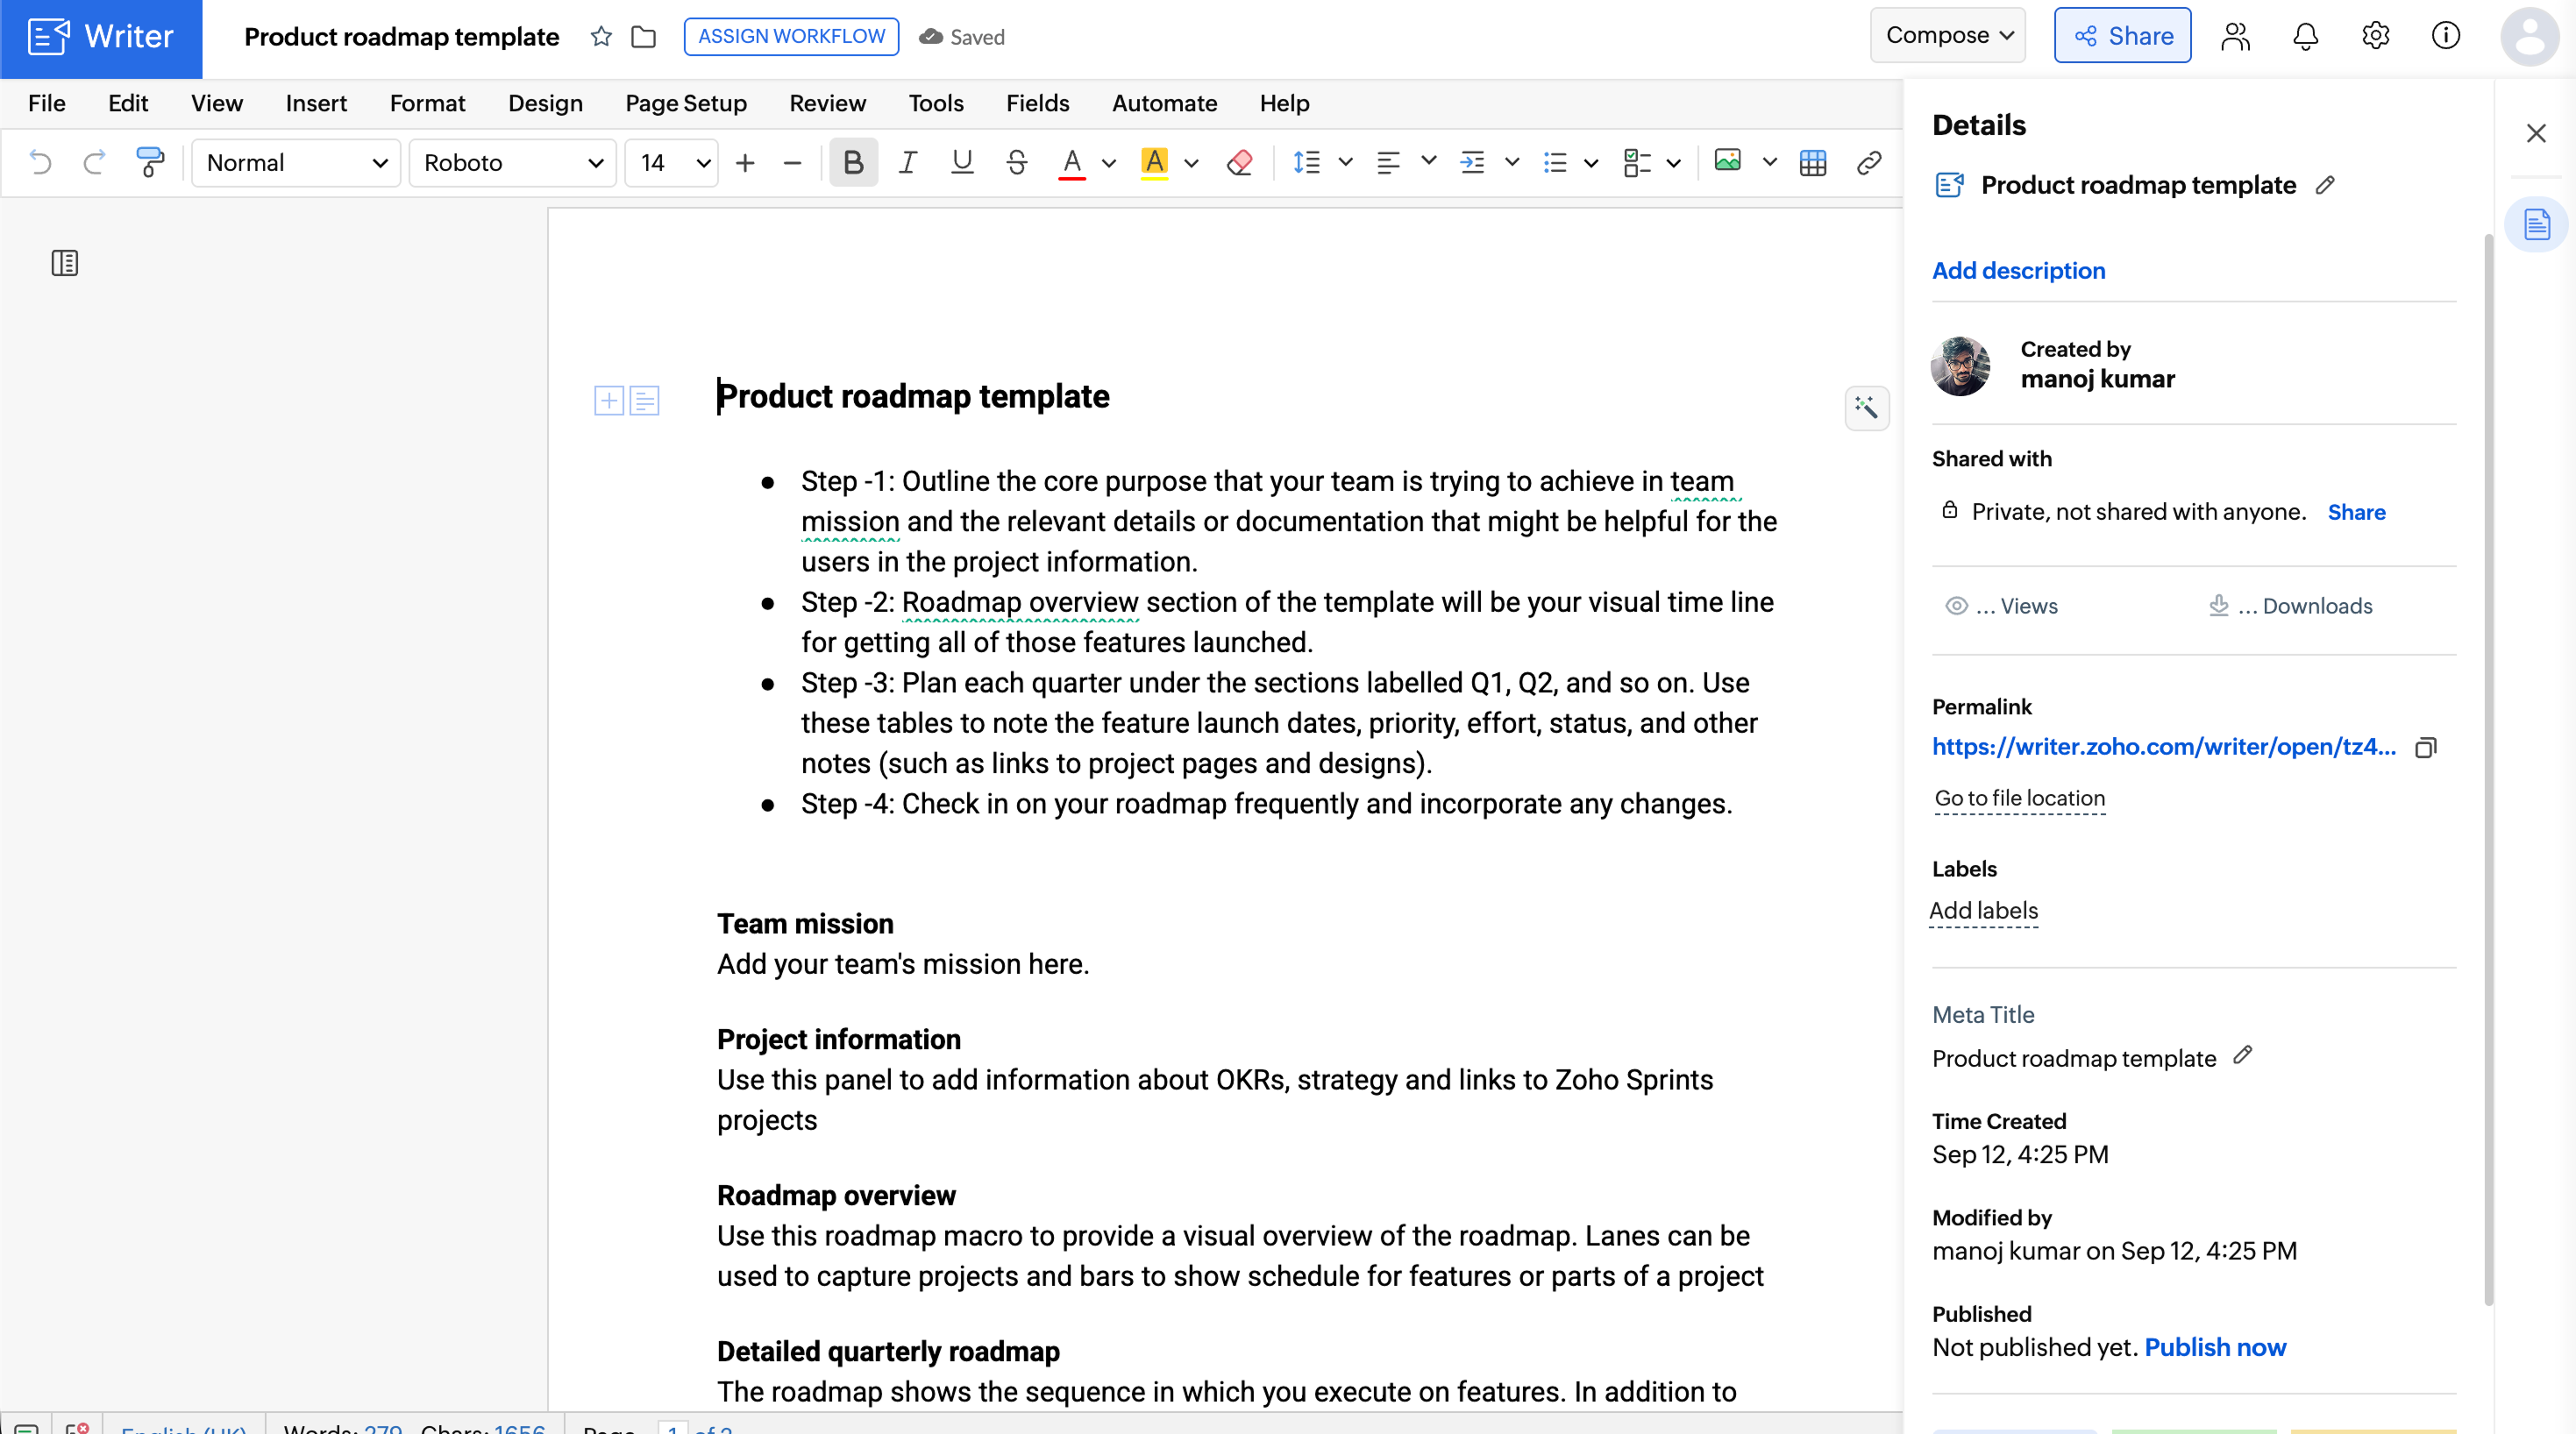This screenshot has width=2576, height=1434.
Task: Click the Undo arrow icon
Action: coord(40,162)
